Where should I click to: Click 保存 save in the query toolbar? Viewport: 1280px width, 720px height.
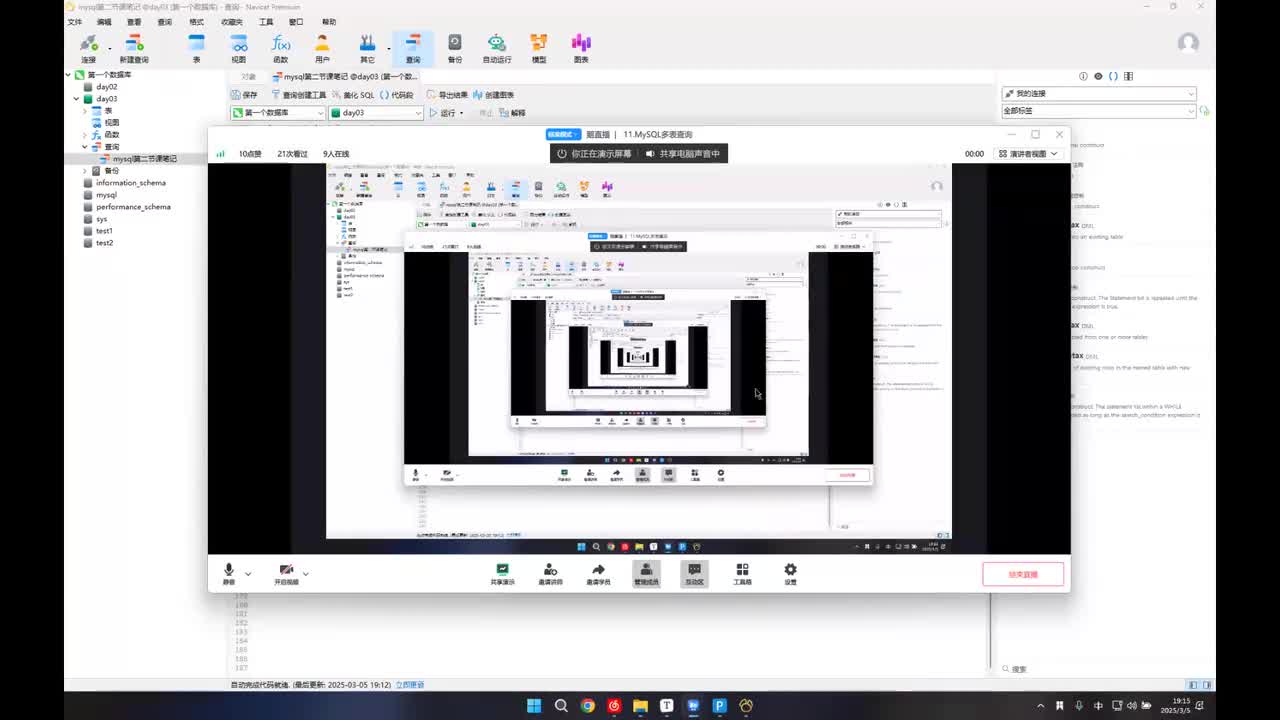(244, 95)
